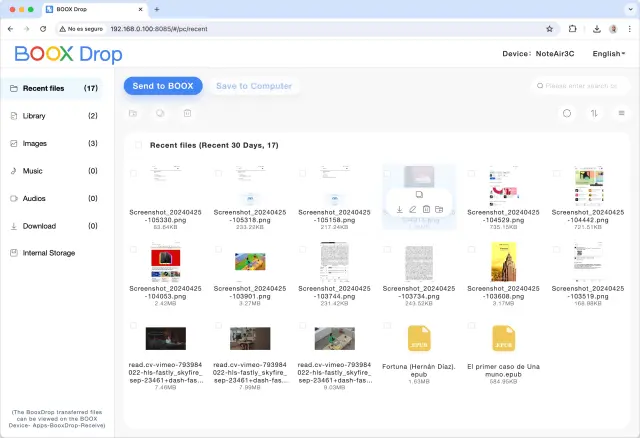This screenshot has width=640, height=438.
Task: Check the box for Screenshot_20240425-105330.png
Action: coord(134,172)
